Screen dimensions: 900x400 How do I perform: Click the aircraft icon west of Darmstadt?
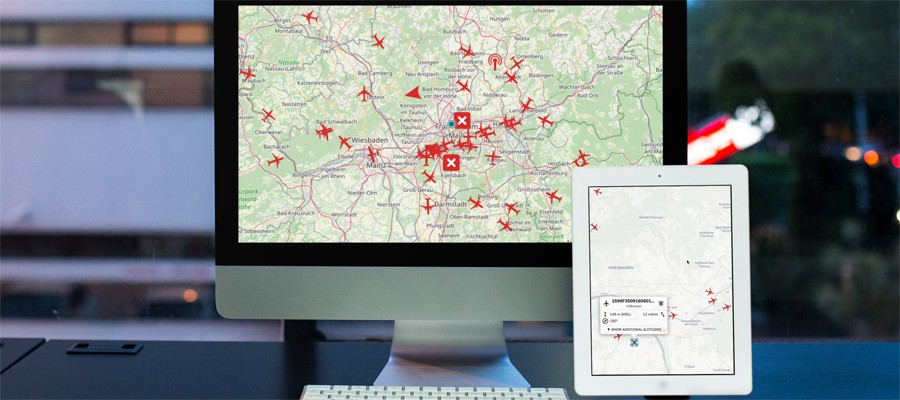(428, 207)
